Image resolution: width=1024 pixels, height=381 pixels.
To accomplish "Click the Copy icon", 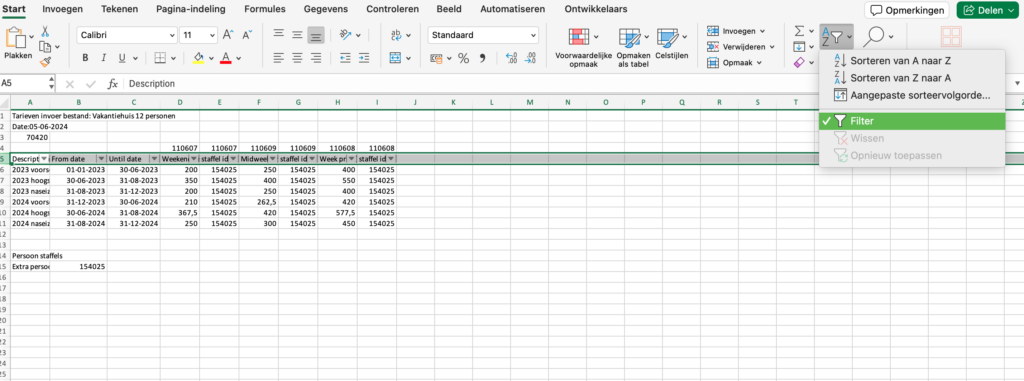I will pos(45,46).
